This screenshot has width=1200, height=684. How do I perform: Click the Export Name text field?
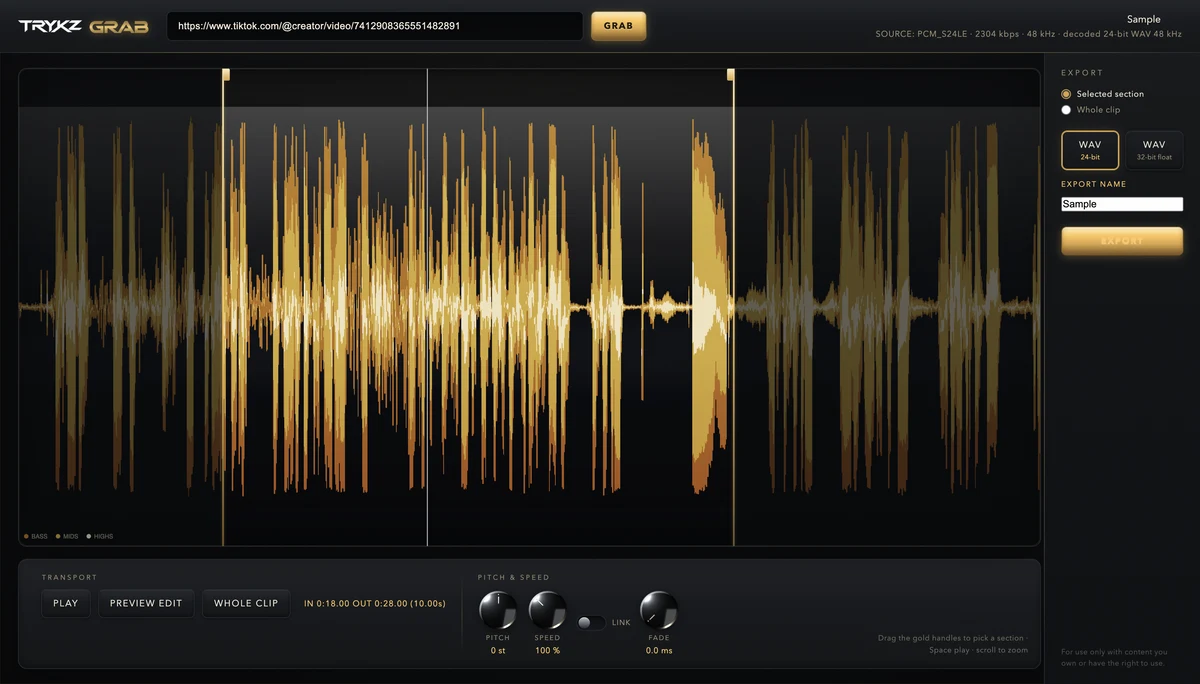click(x=1122, y=204)
